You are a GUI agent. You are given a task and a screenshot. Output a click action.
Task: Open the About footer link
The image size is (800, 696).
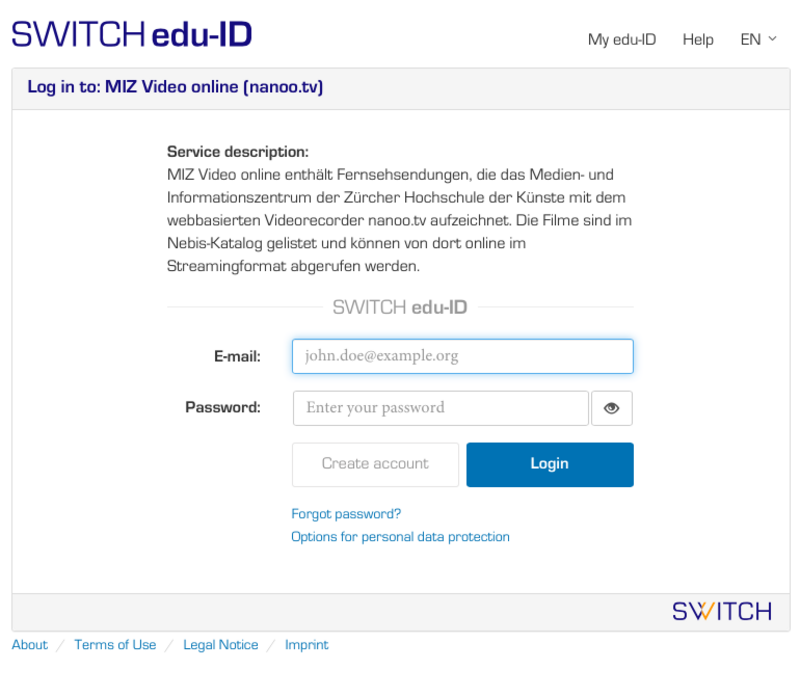[x=30, y=644]
